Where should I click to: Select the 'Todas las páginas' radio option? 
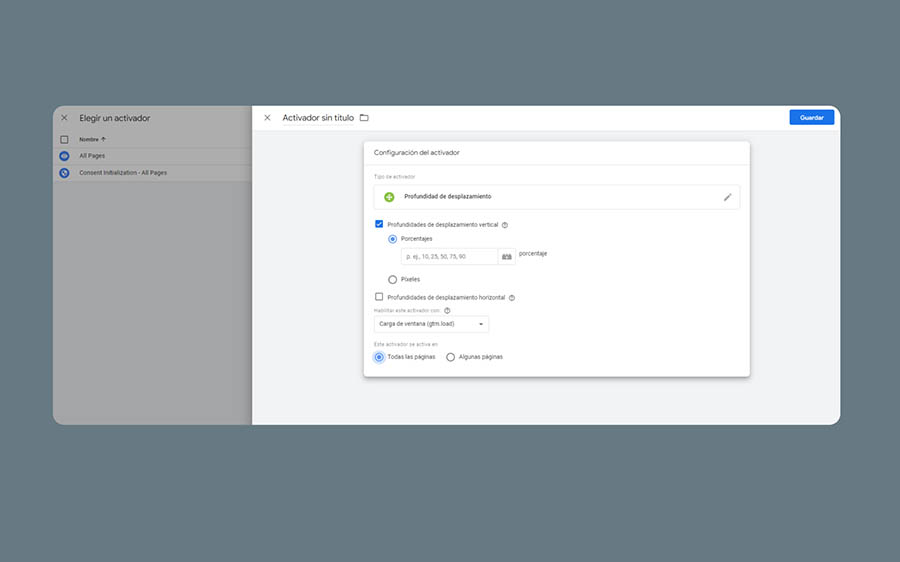click(x=379, y=357)
